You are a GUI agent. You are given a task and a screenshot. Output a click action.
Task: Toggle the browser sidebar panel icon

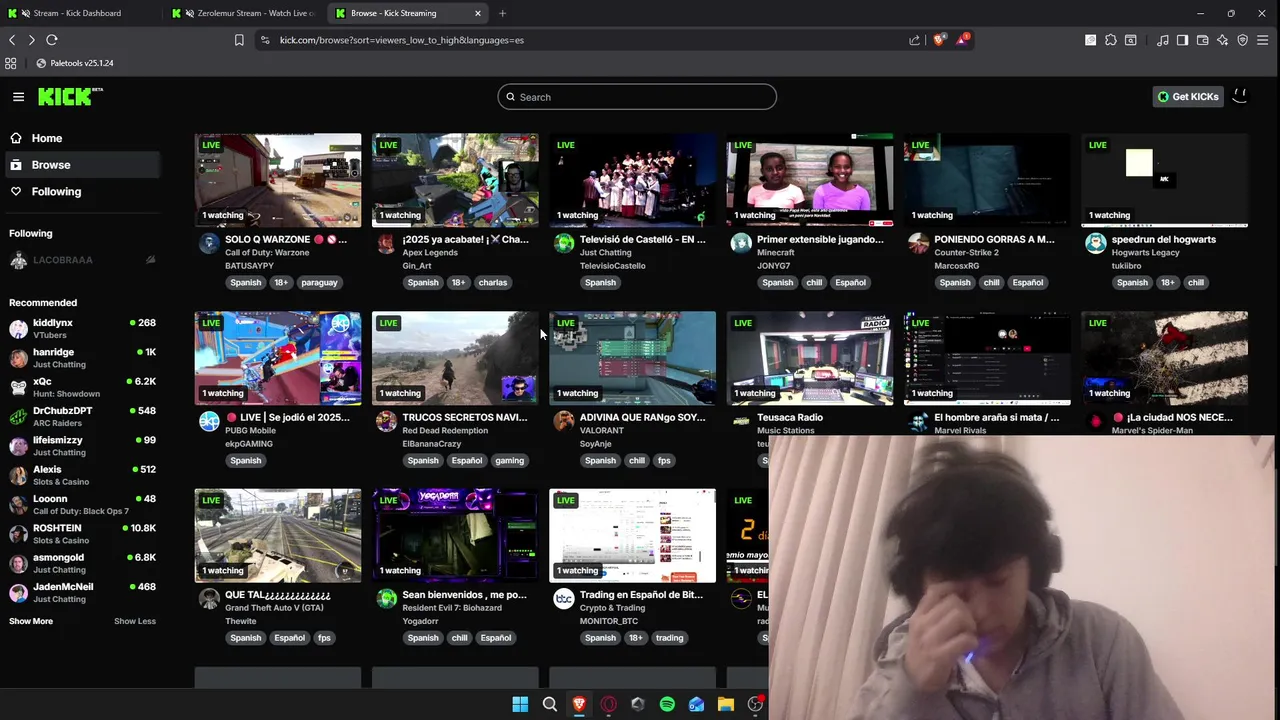(1182, 40)
